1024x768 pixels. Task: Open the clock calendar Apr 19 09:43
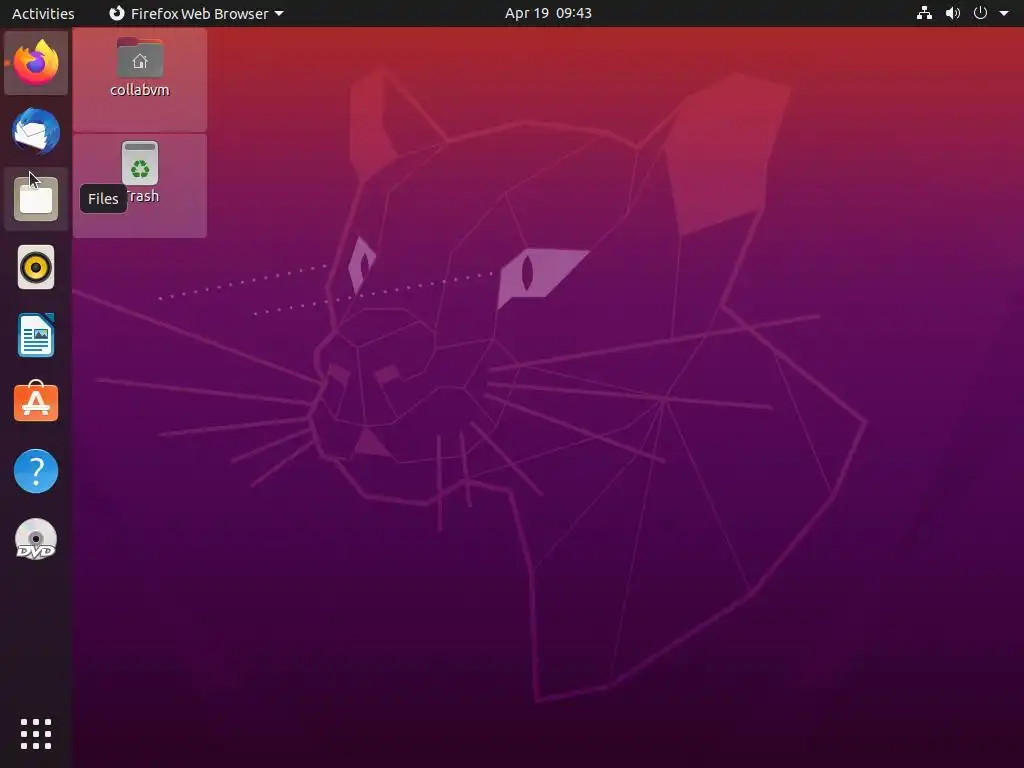click(548, 13)
